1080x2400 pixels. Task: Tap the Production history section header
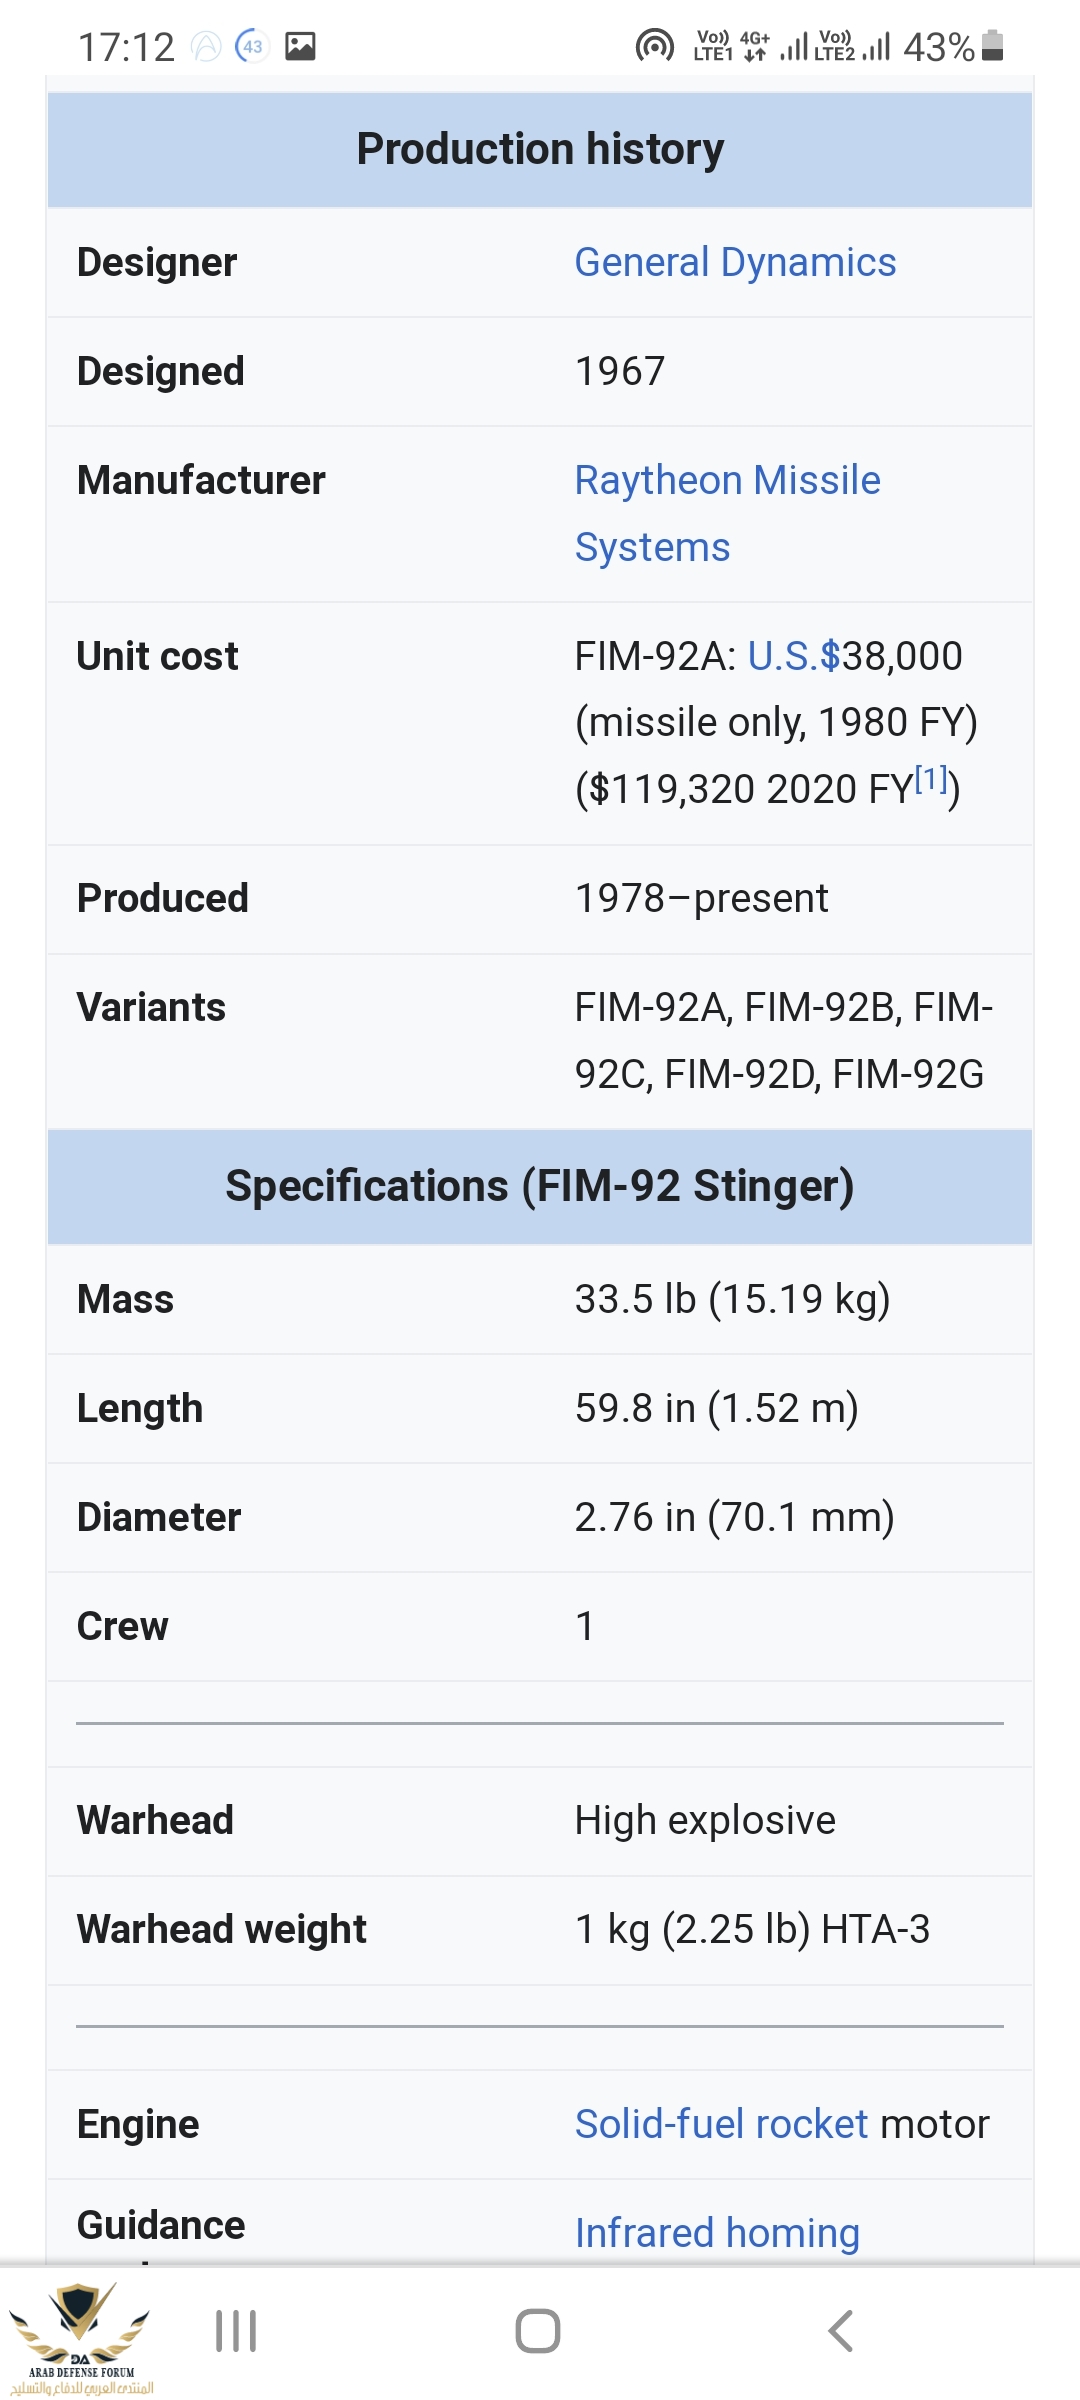[540, 150]
